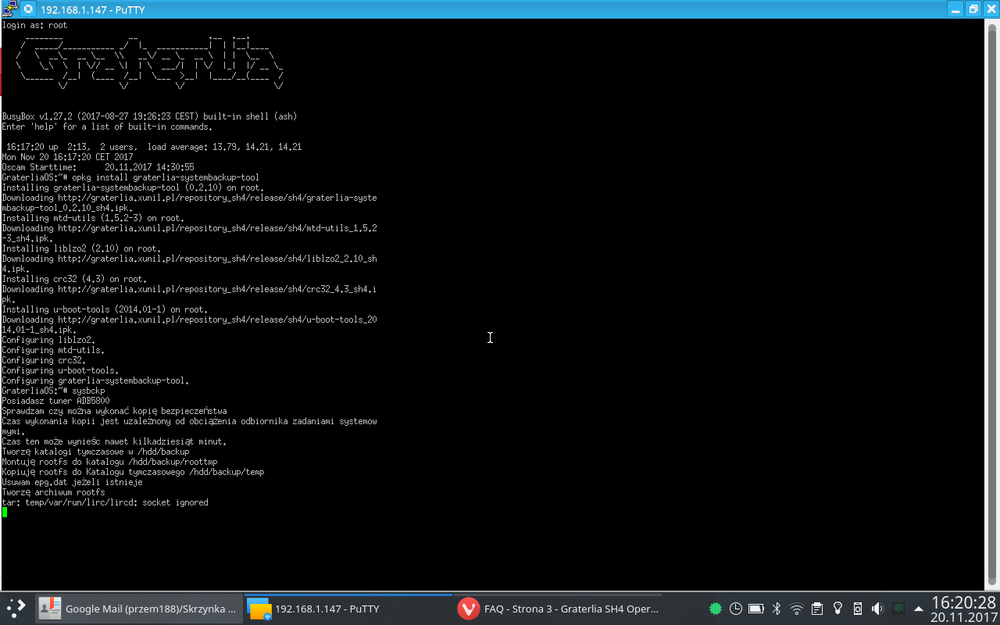Viewport: 1000px width, 625px height.
Task: Open the application launcher at the taskbar's left edge
Action: click(14, 607)
